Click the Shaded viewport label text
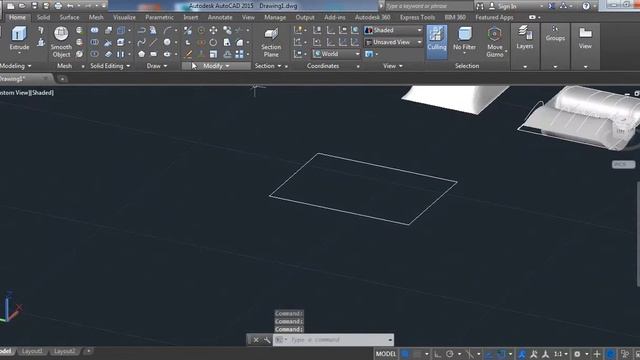The height and width of the screenshot is (360, 640). tap(42, 93)
